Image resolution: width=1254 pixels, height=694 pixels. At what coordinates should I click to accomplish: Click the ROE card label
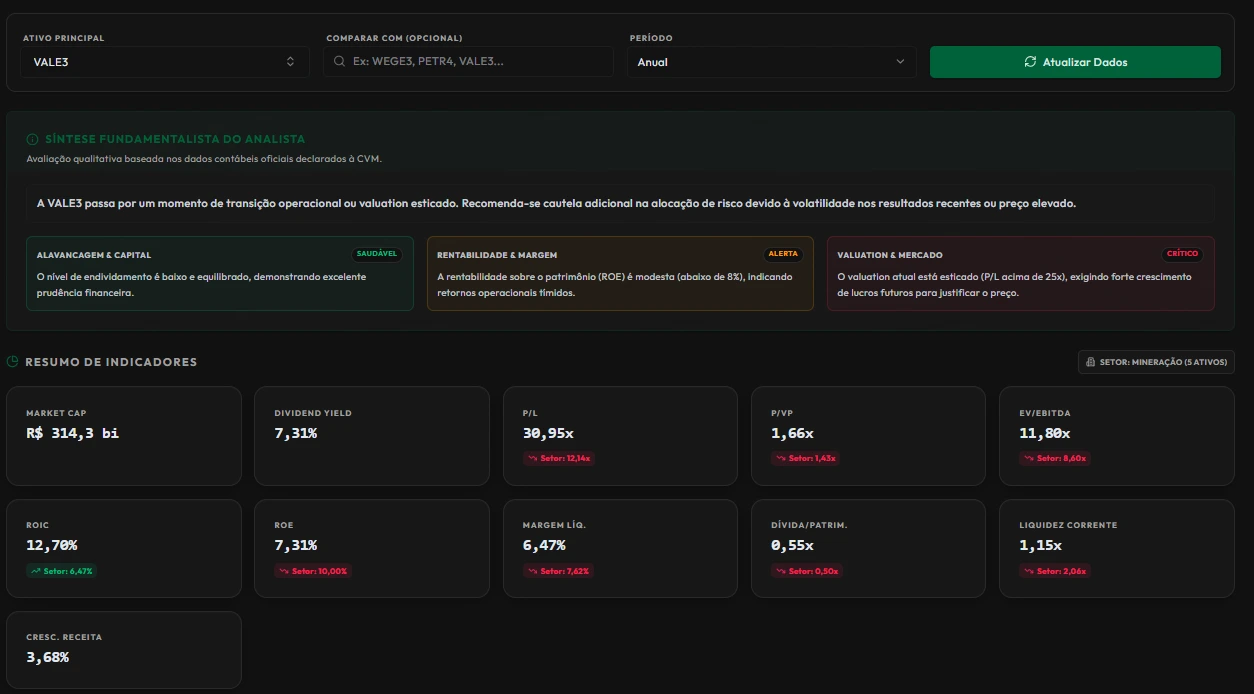pyautogui.click(x=284, y=525)
